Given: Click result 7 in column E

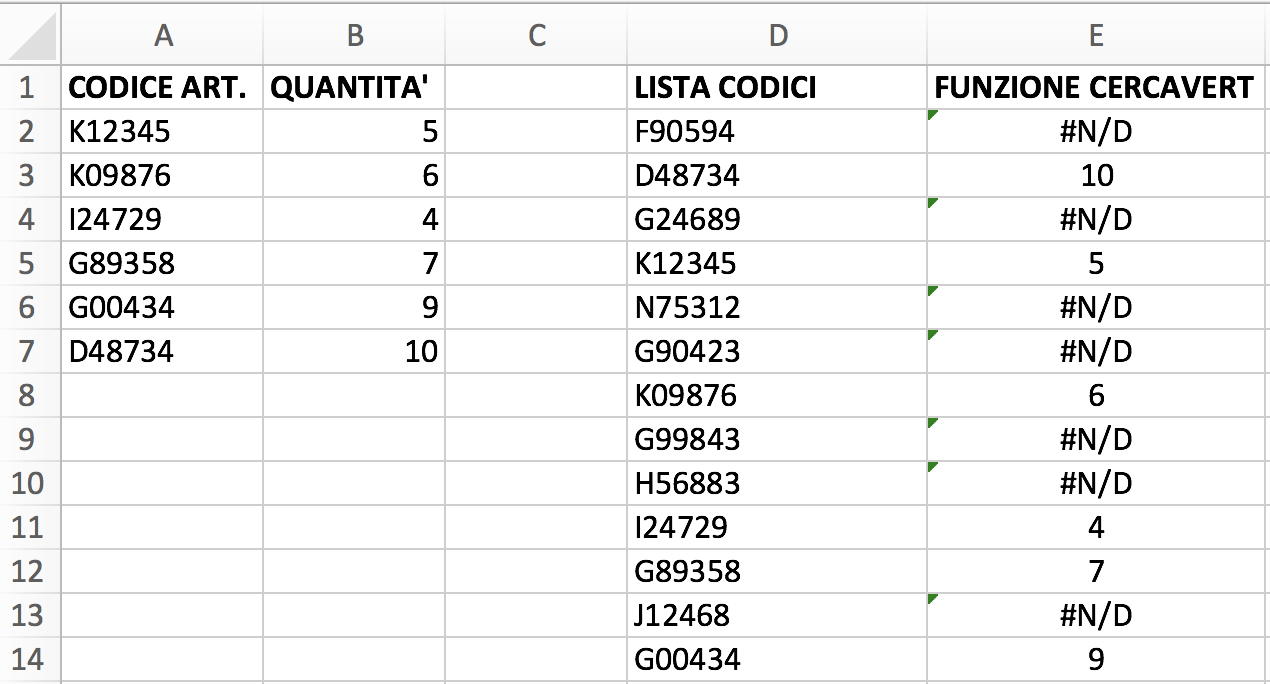Looking at the screenshot, I should (x=1098, y=572).
